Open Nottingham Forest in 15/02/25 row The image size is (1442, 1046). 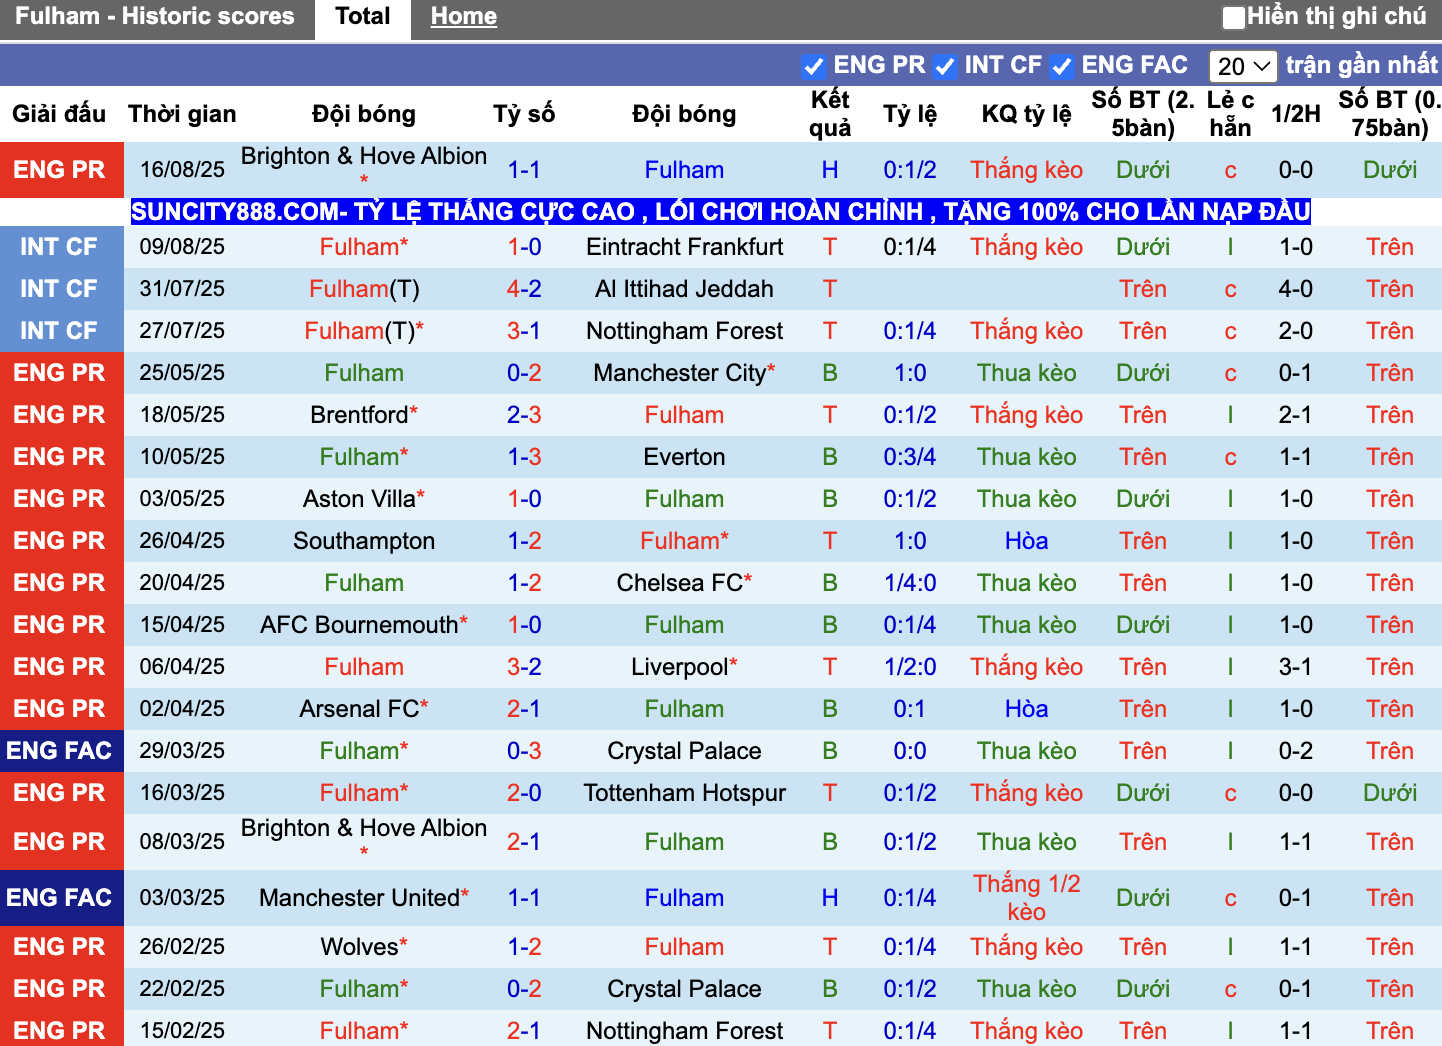coord(685,1031)
